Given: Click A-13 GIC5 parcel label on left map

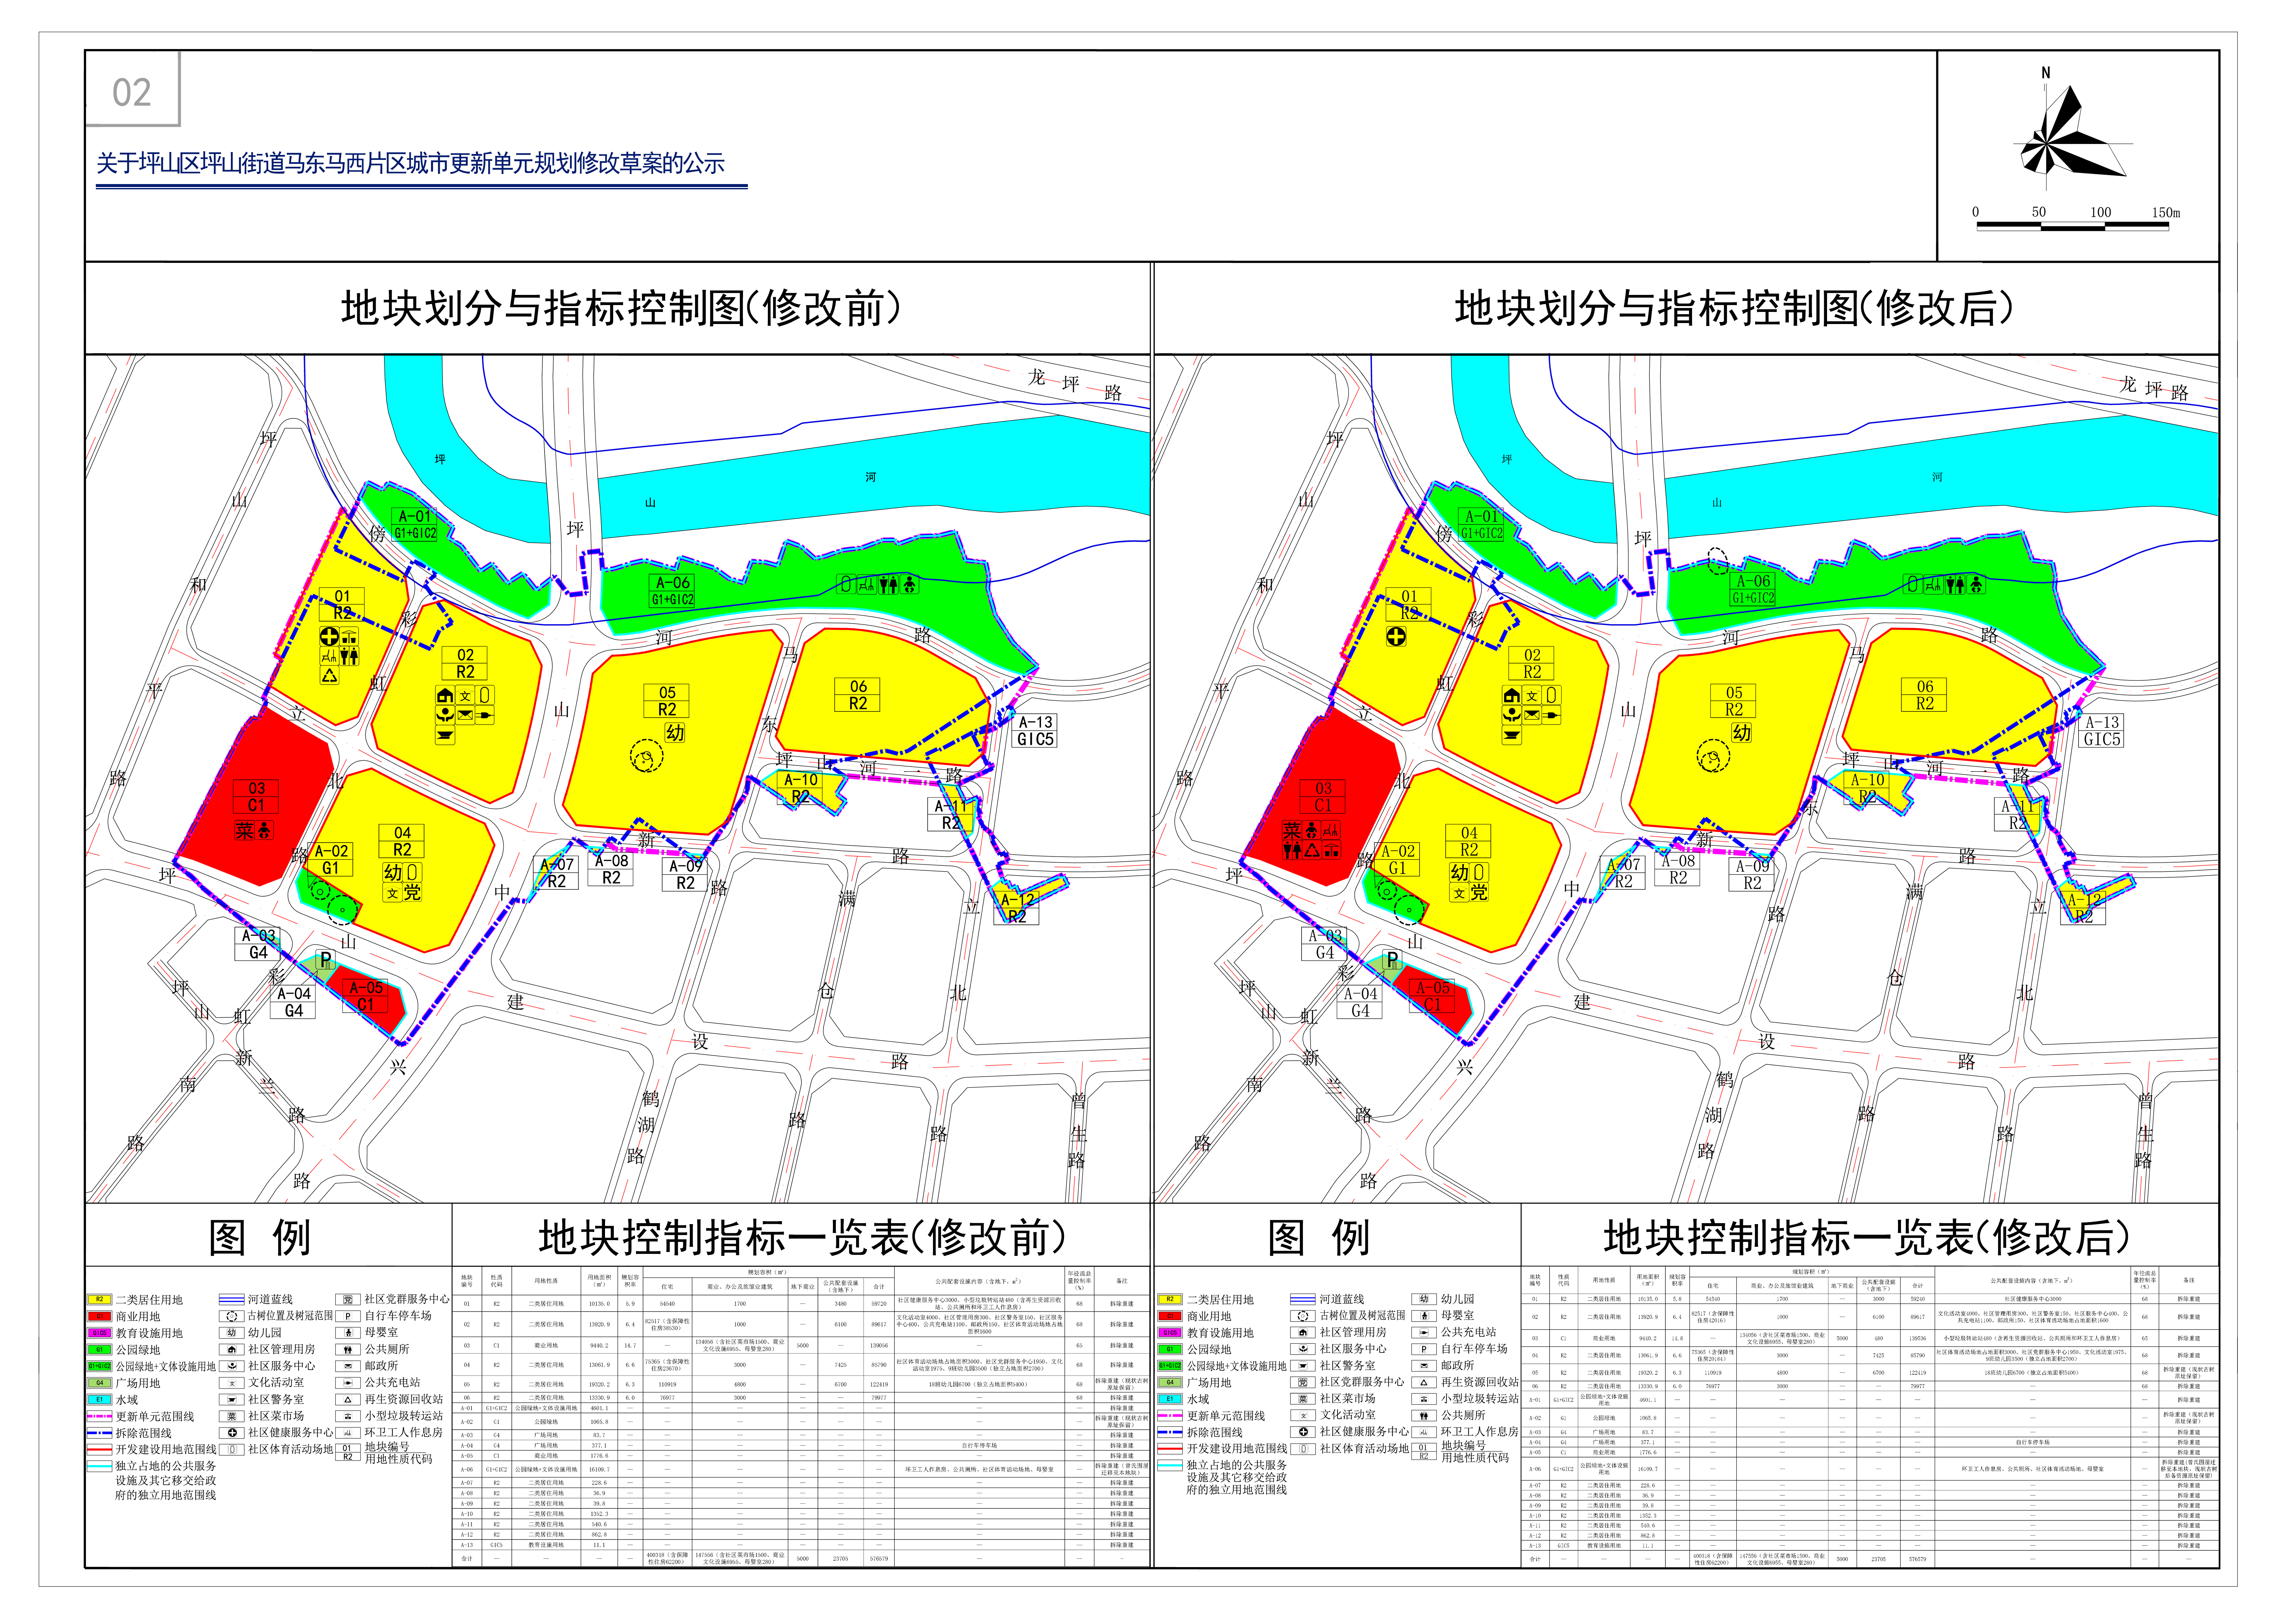Looking at the screenshot, I should 1035,731.
